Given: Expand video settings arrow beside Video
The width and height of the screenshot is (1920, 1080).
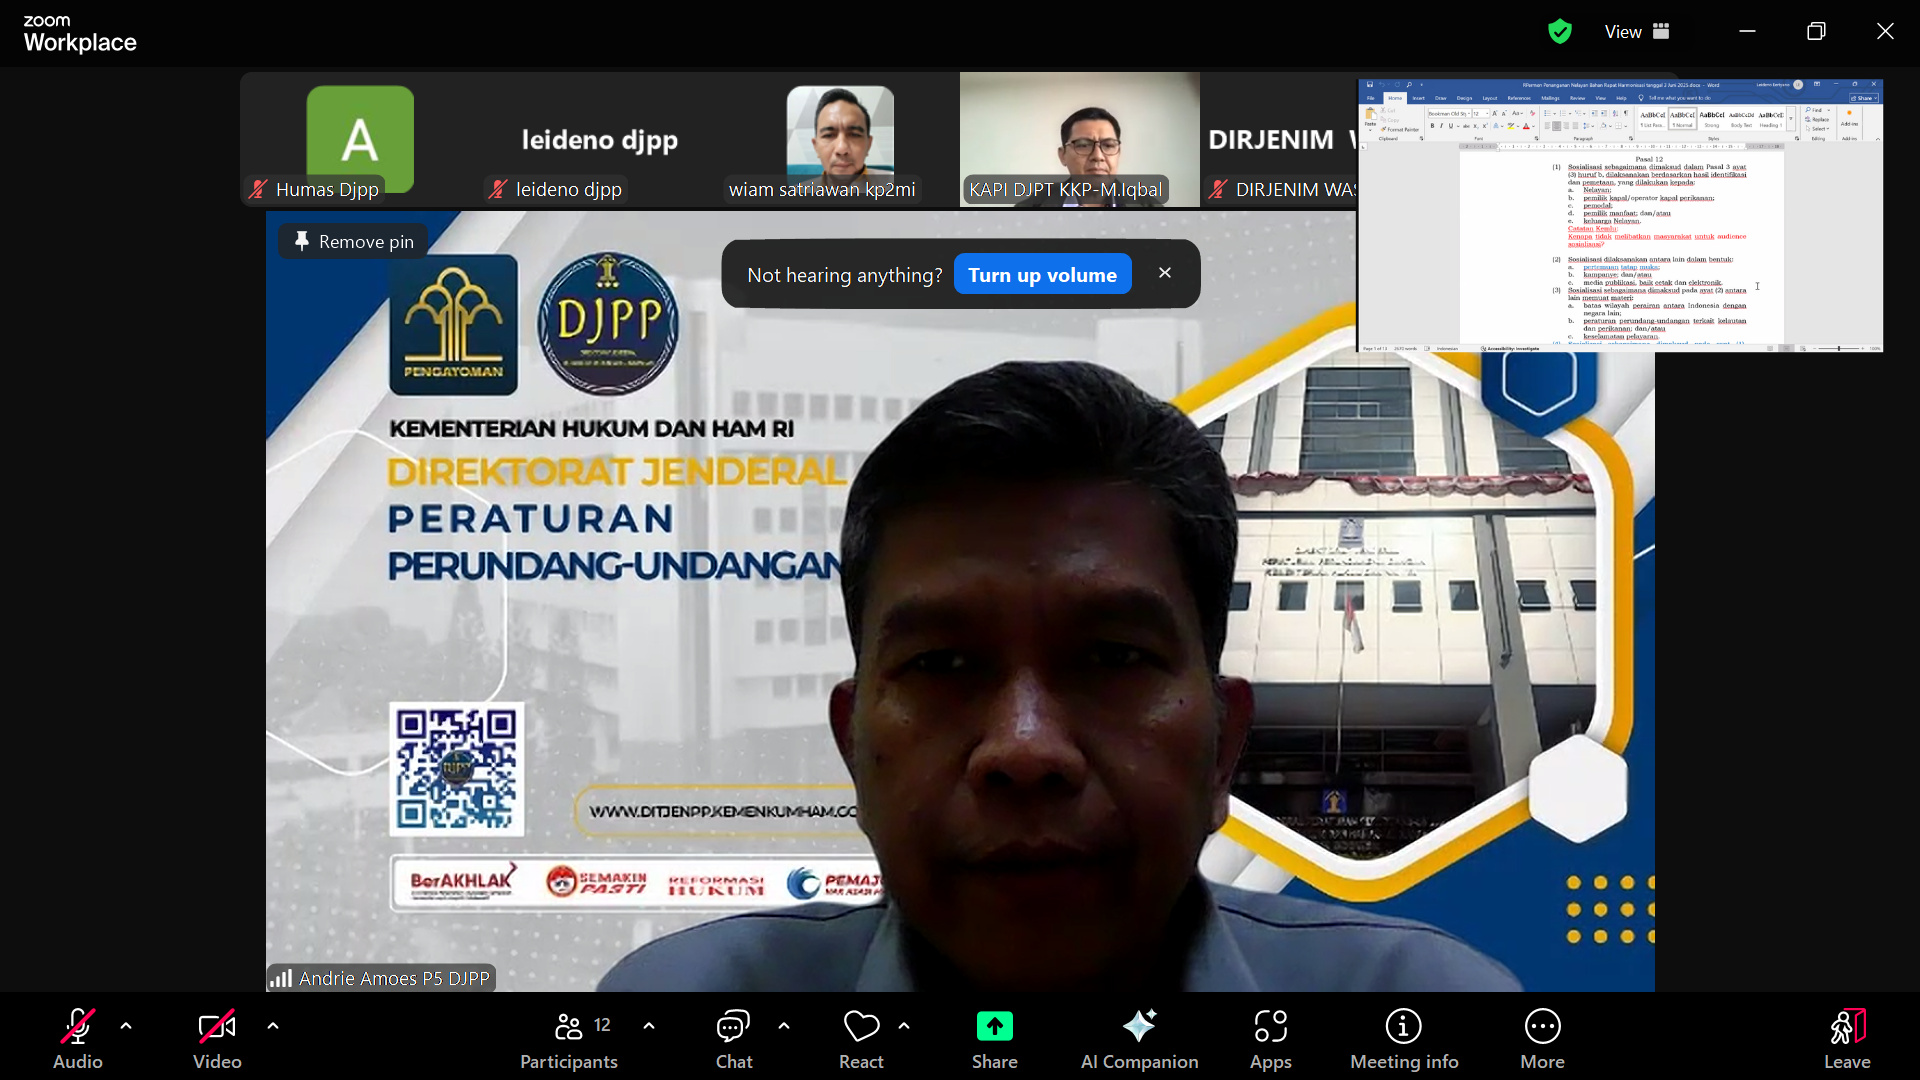Looking at the screenshot, I should coord(273,1026).
